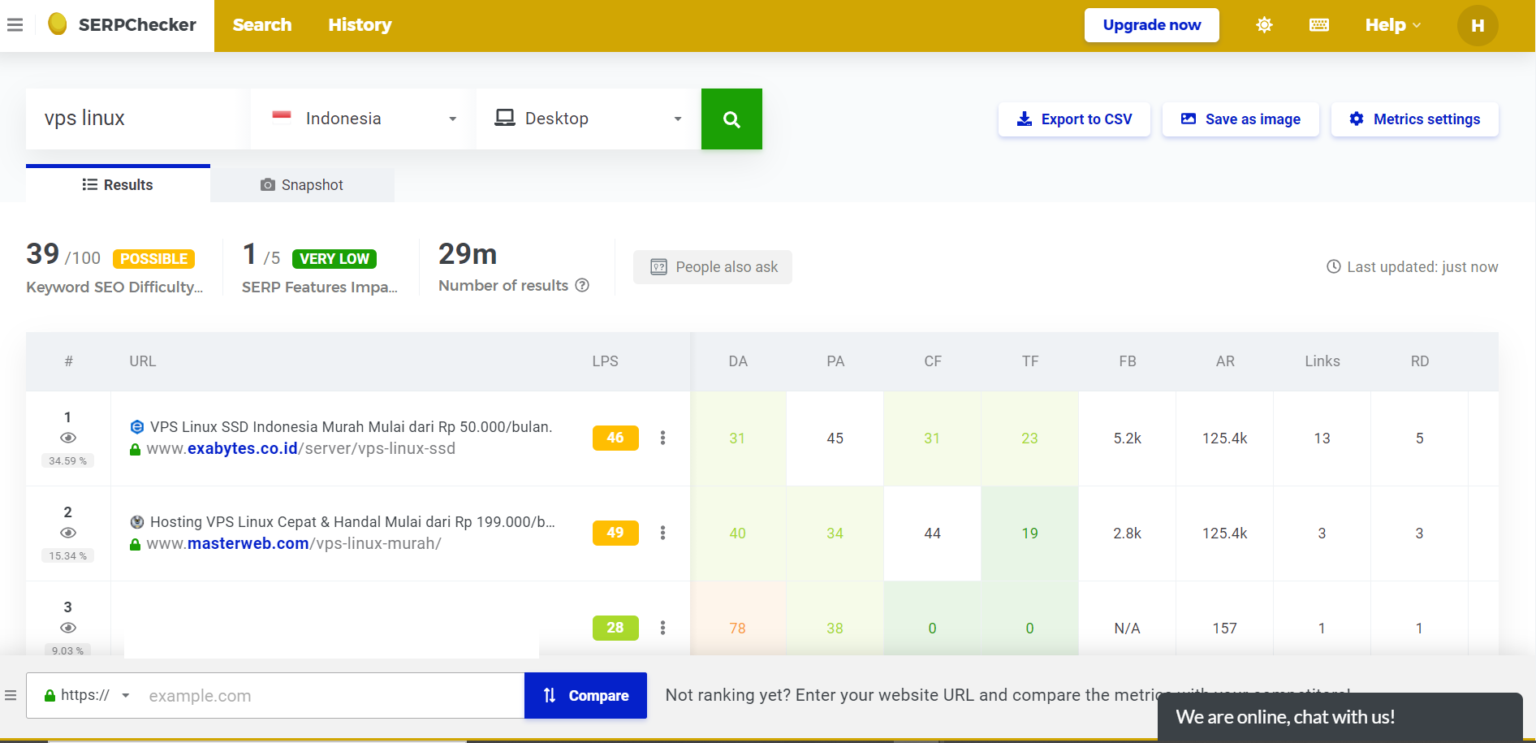This screenshot has height=743, width=1536.
Task: Click the 34.59 % CTR label
Action: [68, 461]
